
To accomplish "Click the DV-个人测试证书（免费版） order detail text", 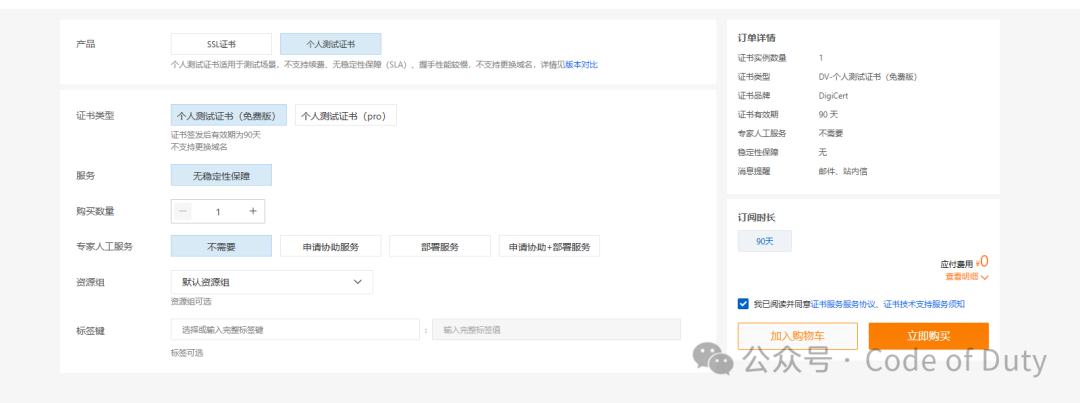I will click(x=868, y=76).
